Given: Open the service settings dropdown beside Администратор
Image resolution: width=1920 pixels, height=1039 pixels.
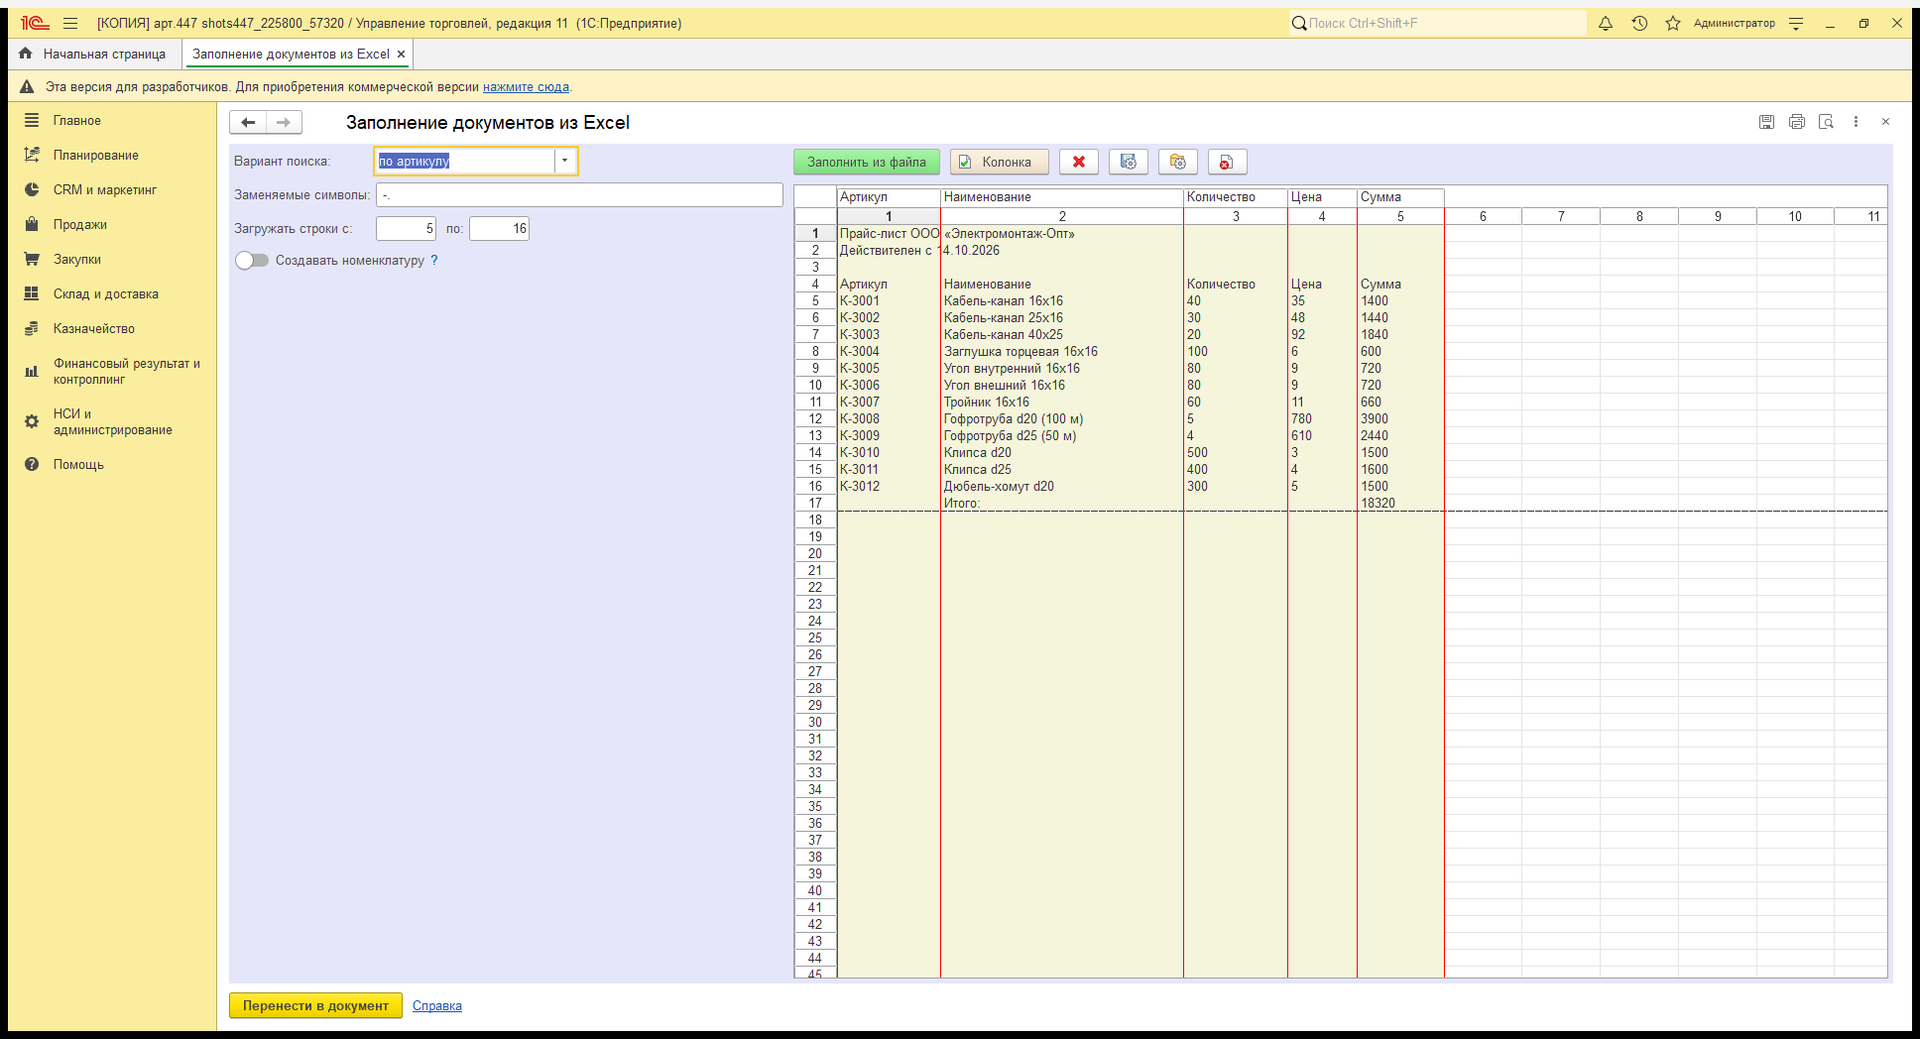Looking at the screenshot, I should click(x=1796, y=23).
